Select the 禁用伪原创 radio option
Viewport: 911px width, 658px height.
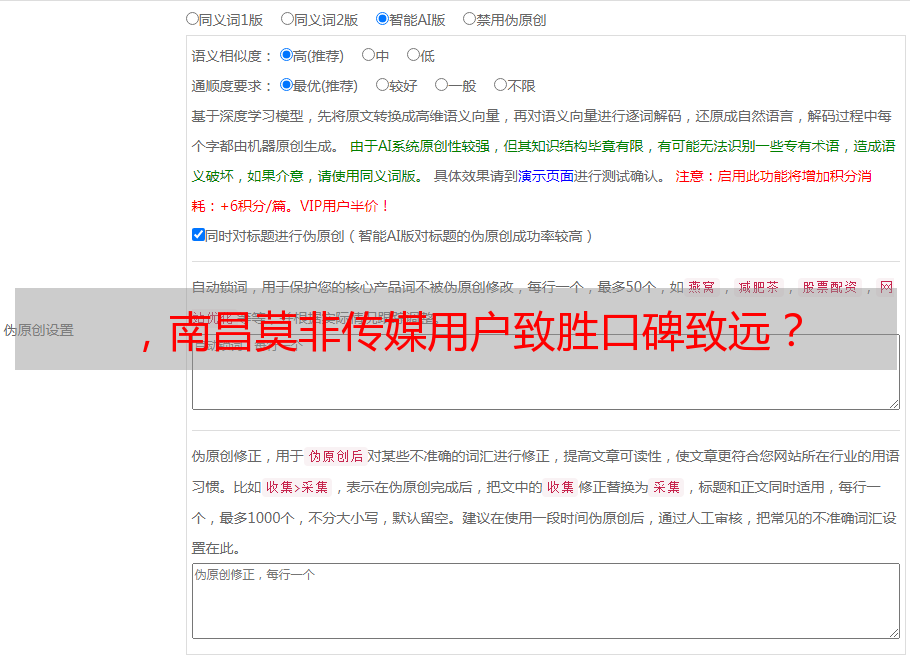coord(469,19)
